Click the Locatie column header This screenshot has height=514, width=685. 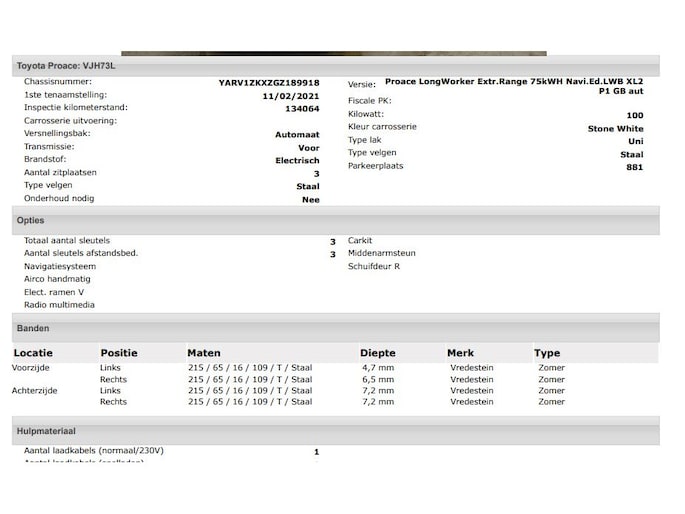pos(33,353)
